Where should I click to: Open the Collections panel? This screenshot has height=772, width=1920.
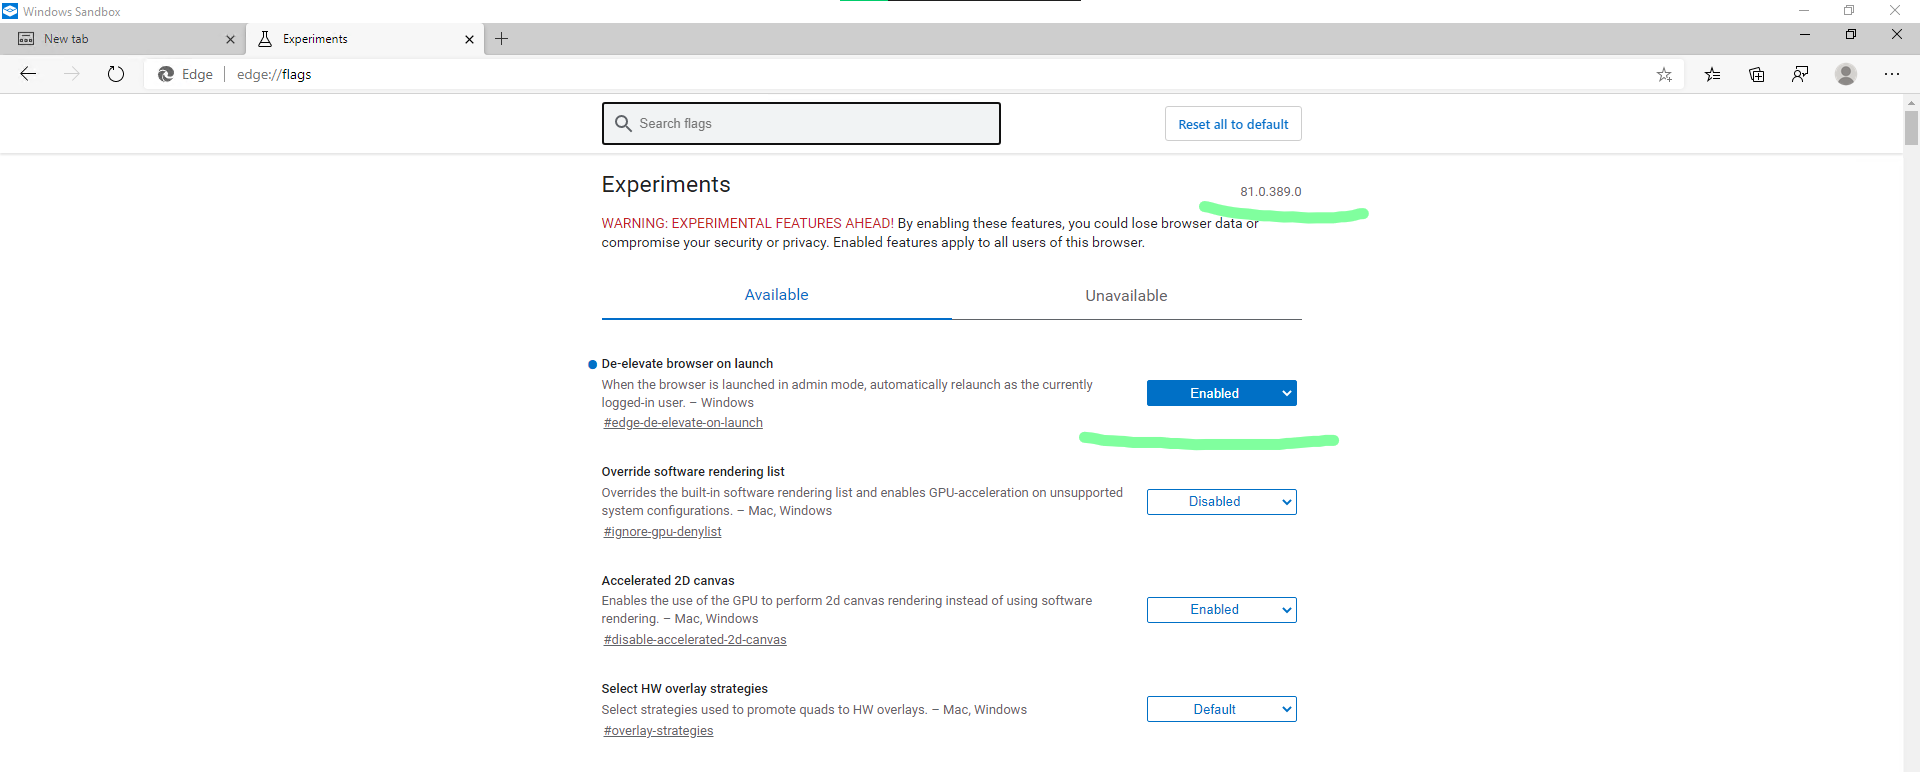coord(1757,74)
